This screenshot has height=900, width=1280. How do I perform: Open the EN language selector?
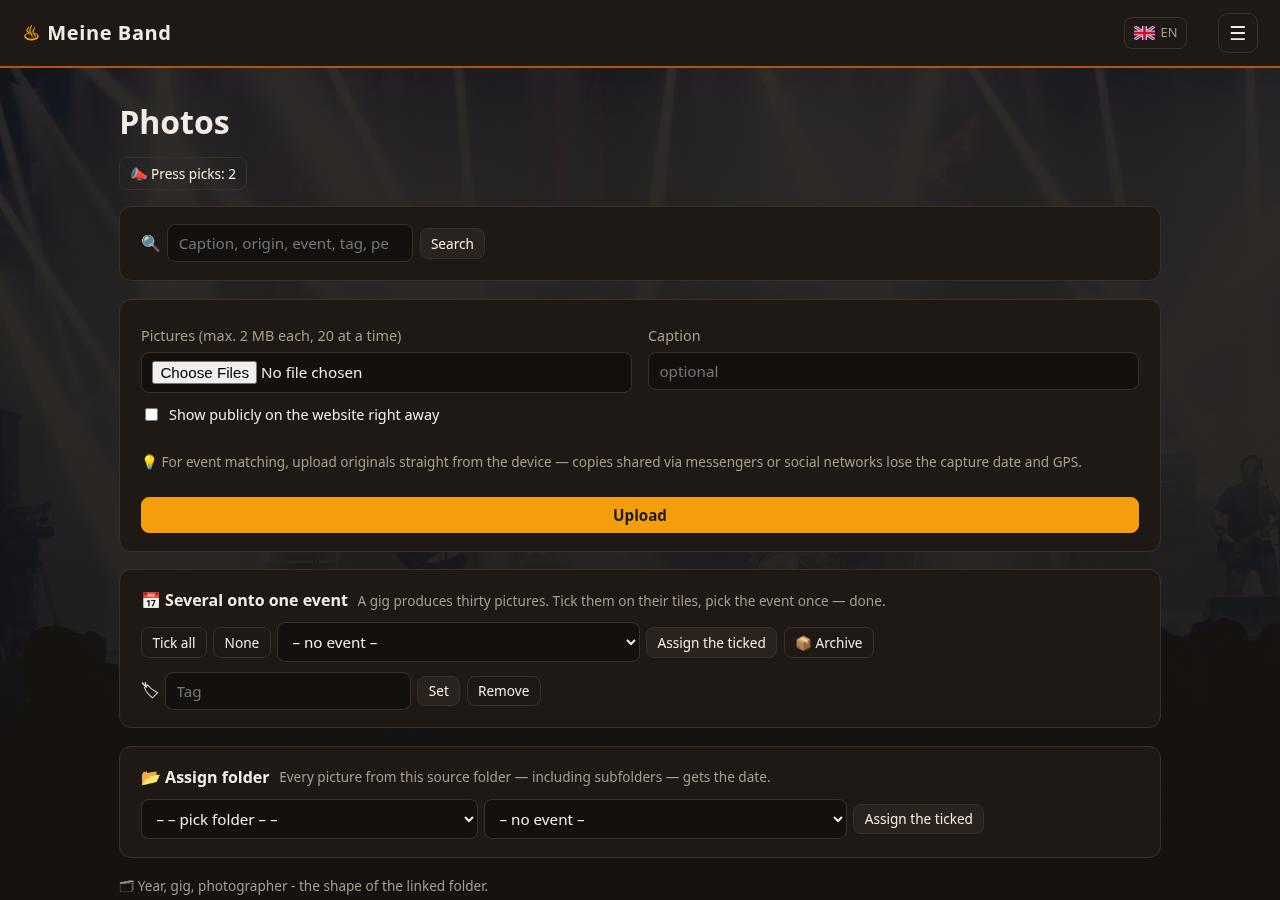coord(1155,33)
